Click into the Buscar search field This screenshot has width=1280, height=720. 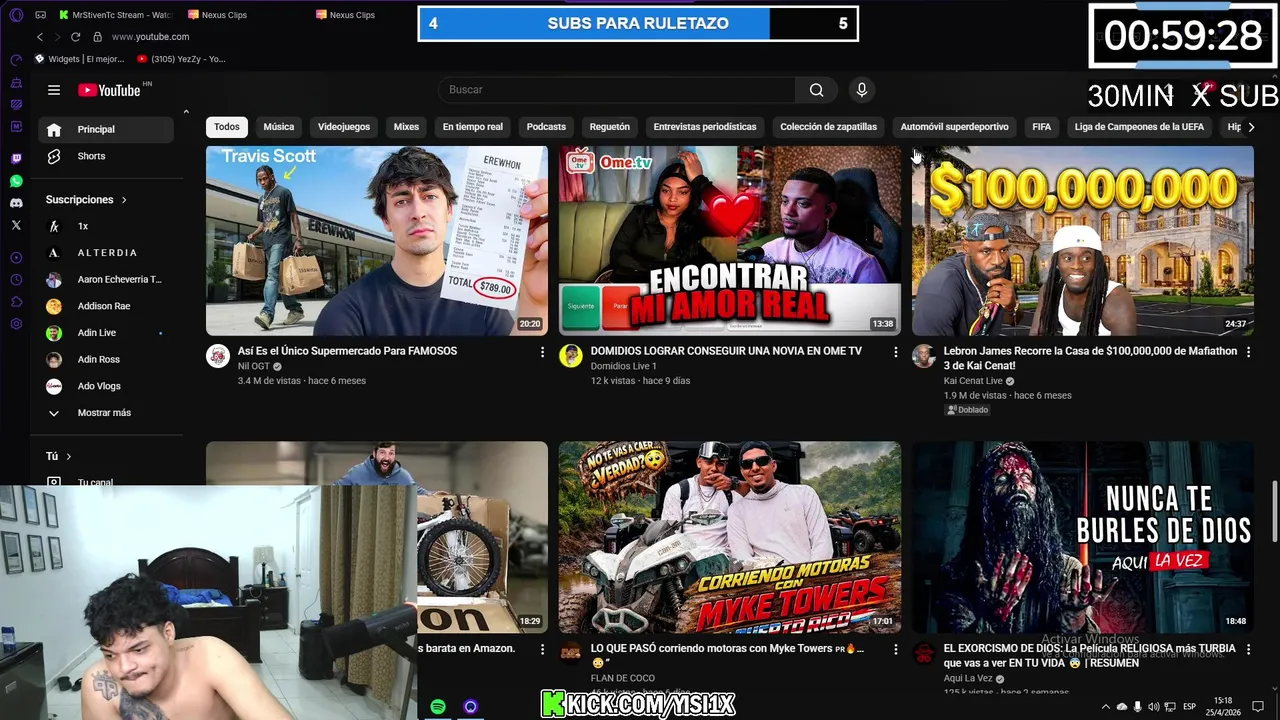(x=618, y=90)
